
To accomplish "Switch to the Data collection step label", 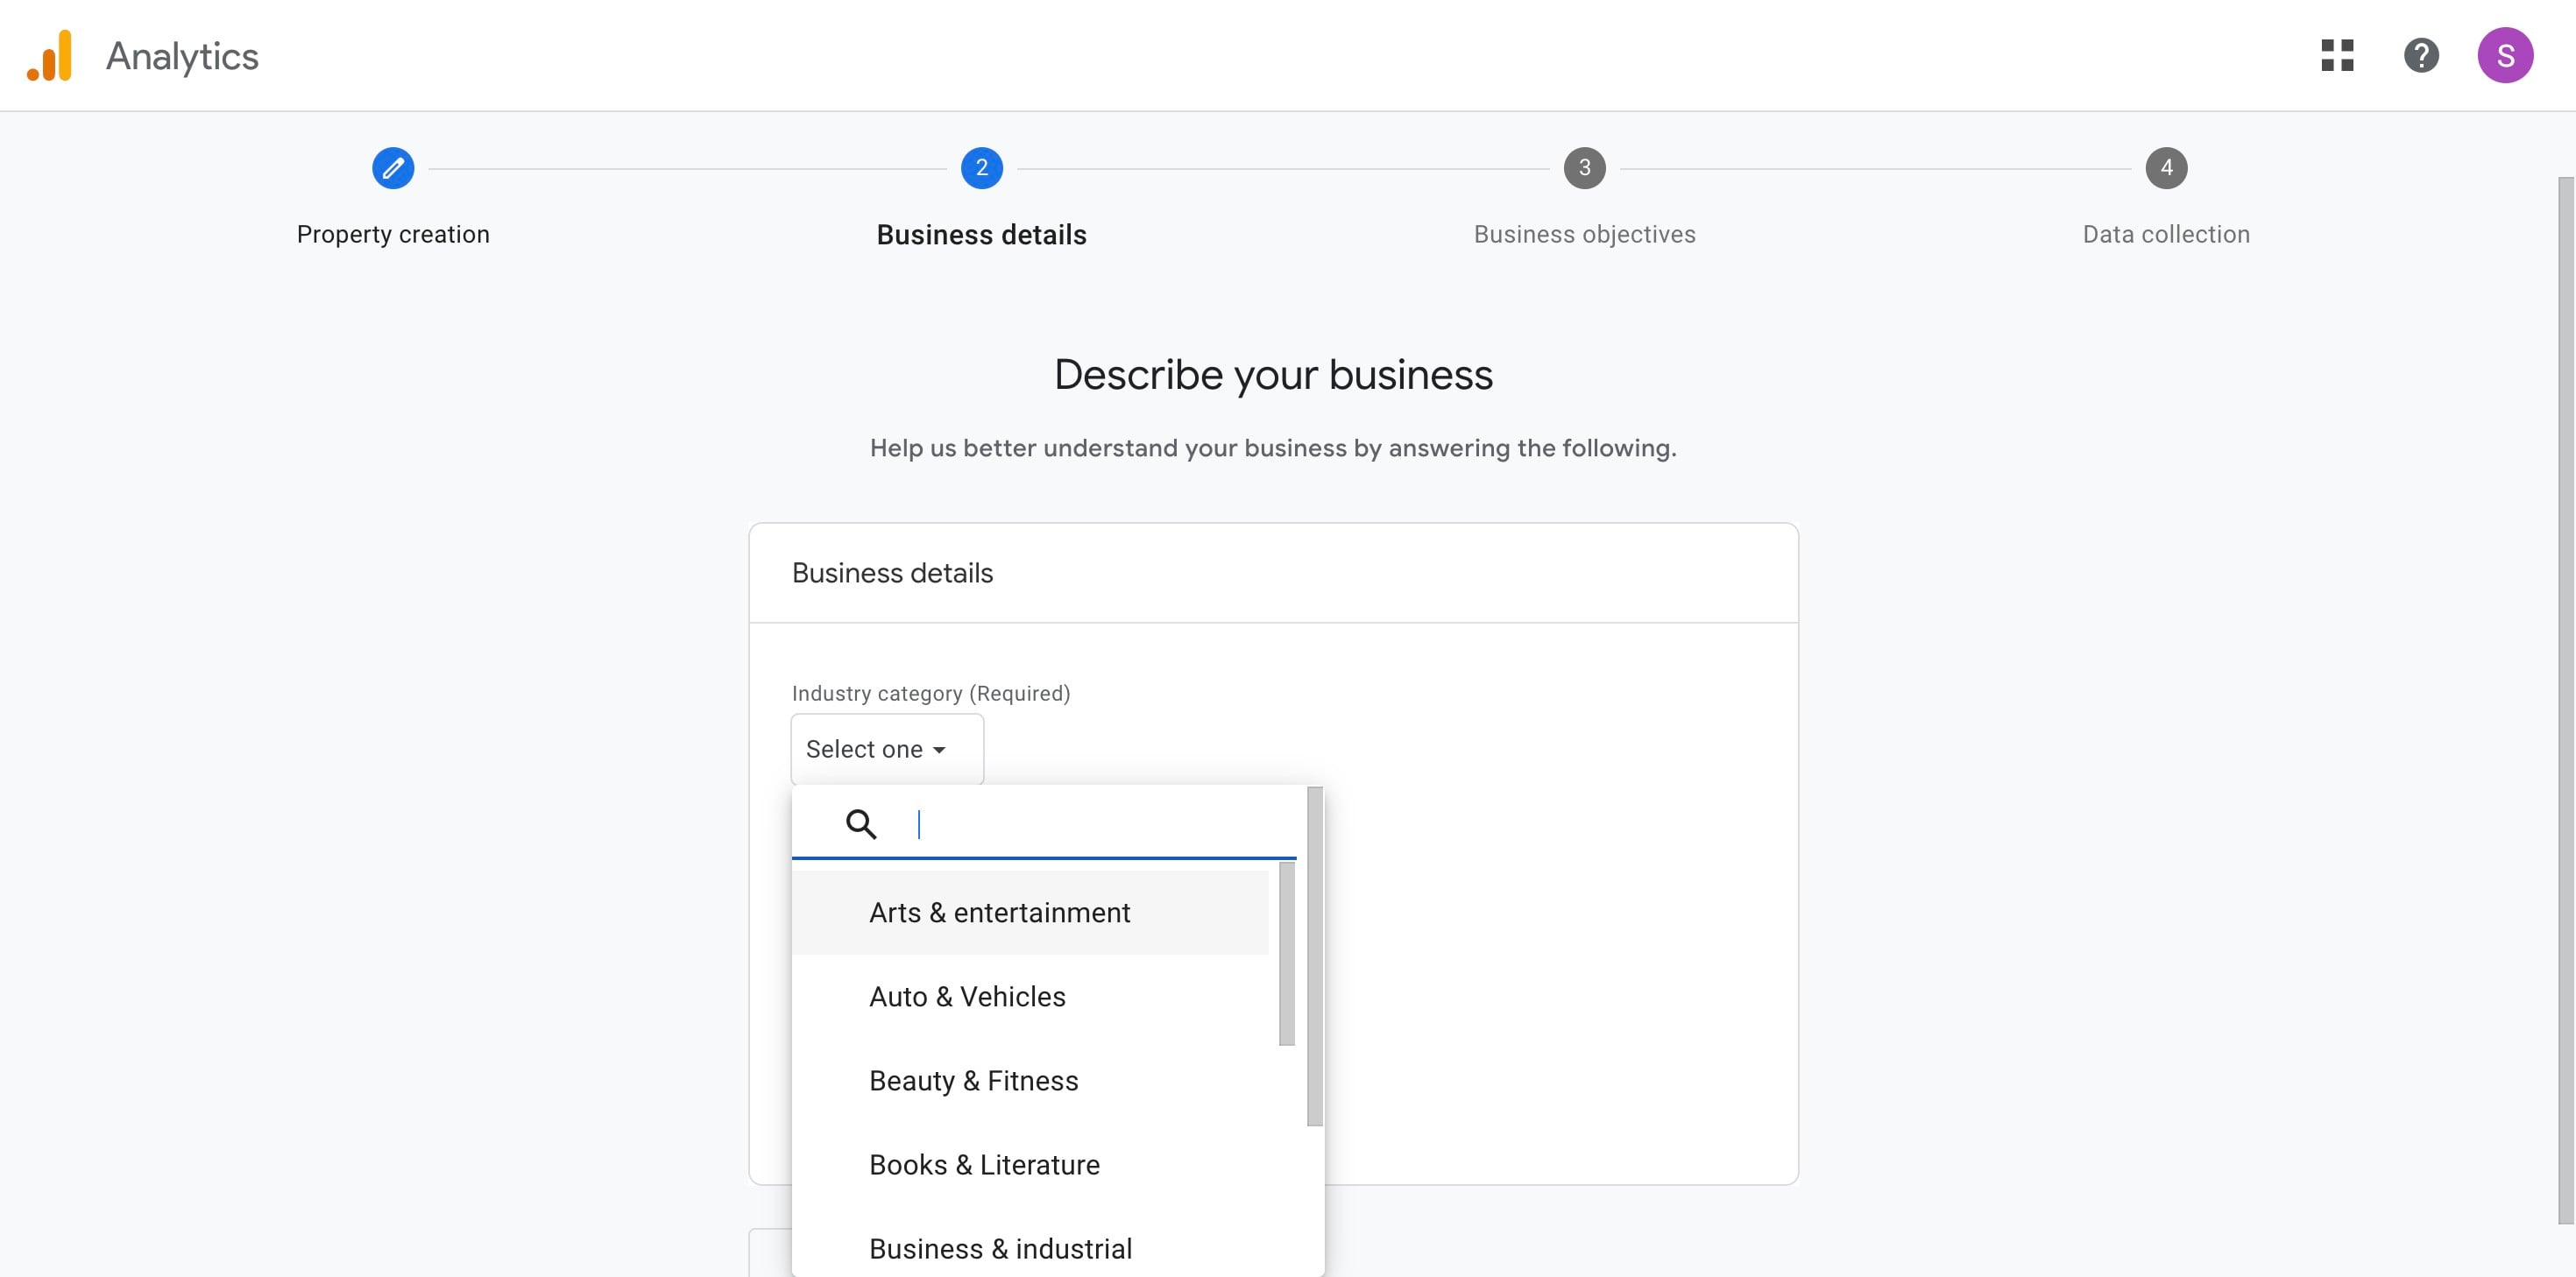I will (x=2166, y=234).
